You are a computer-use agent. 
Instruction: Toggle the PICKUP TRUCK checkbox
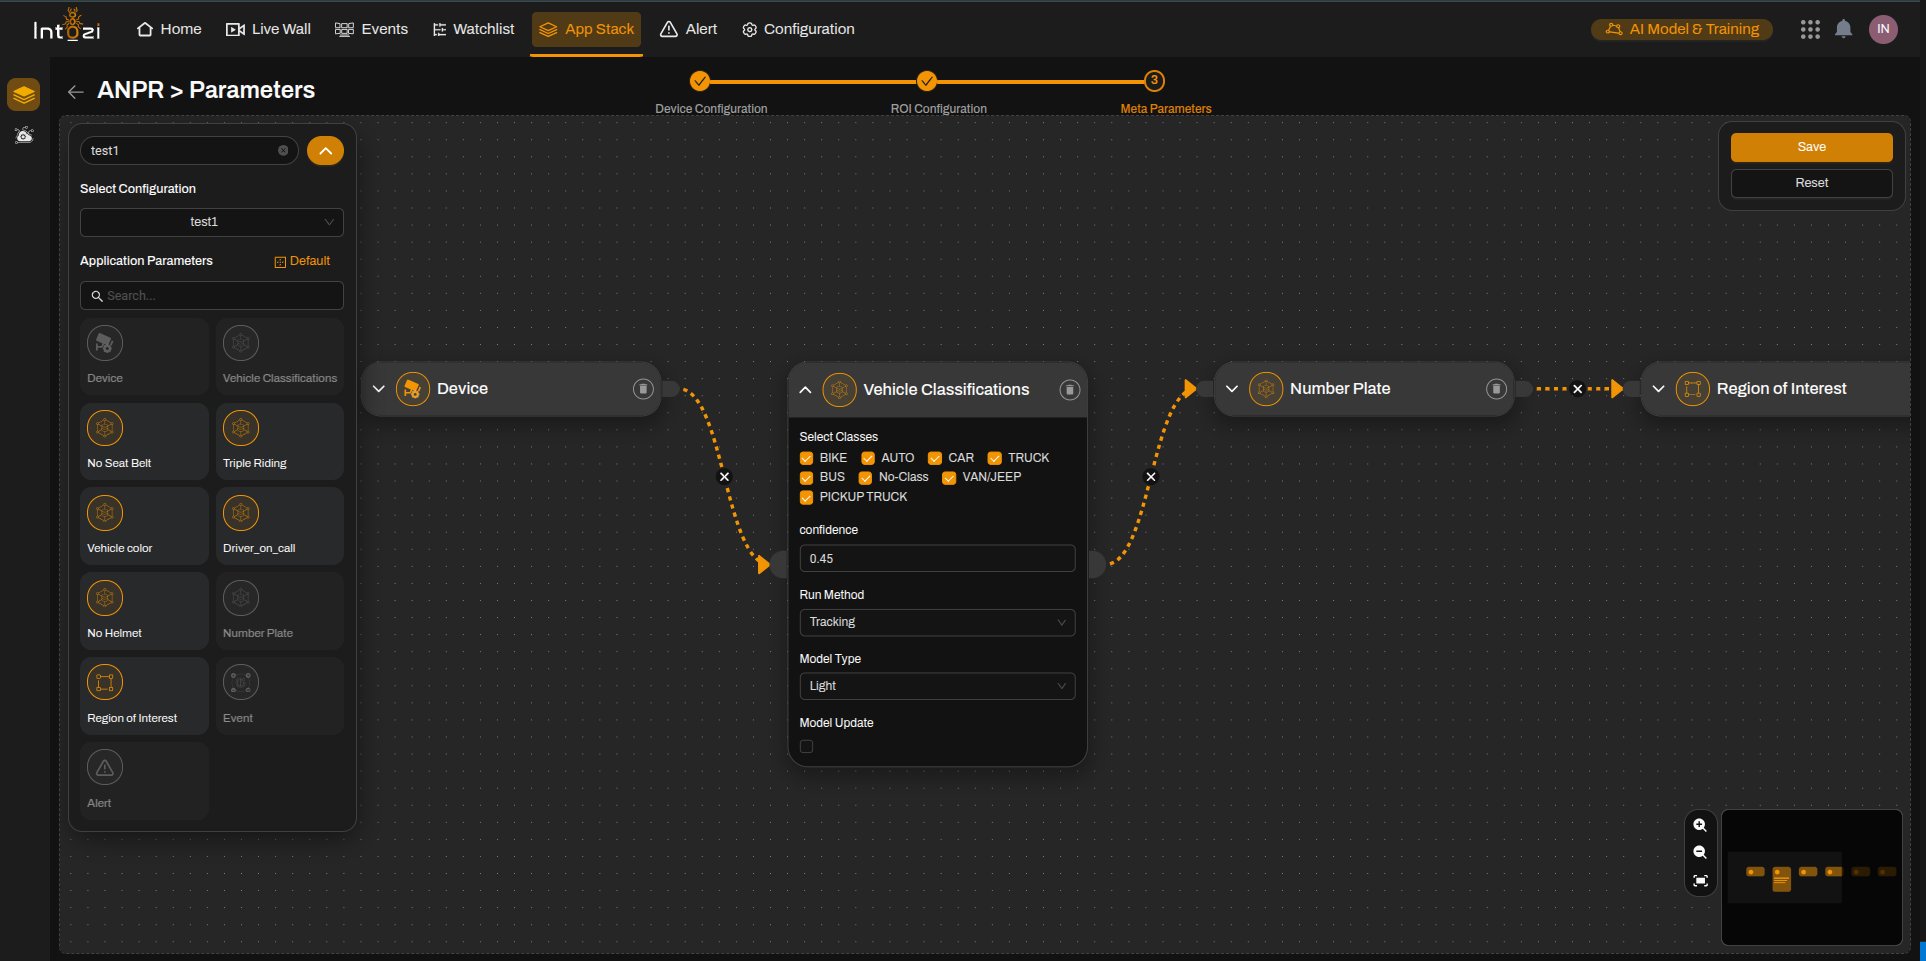[x=807, y=497]
